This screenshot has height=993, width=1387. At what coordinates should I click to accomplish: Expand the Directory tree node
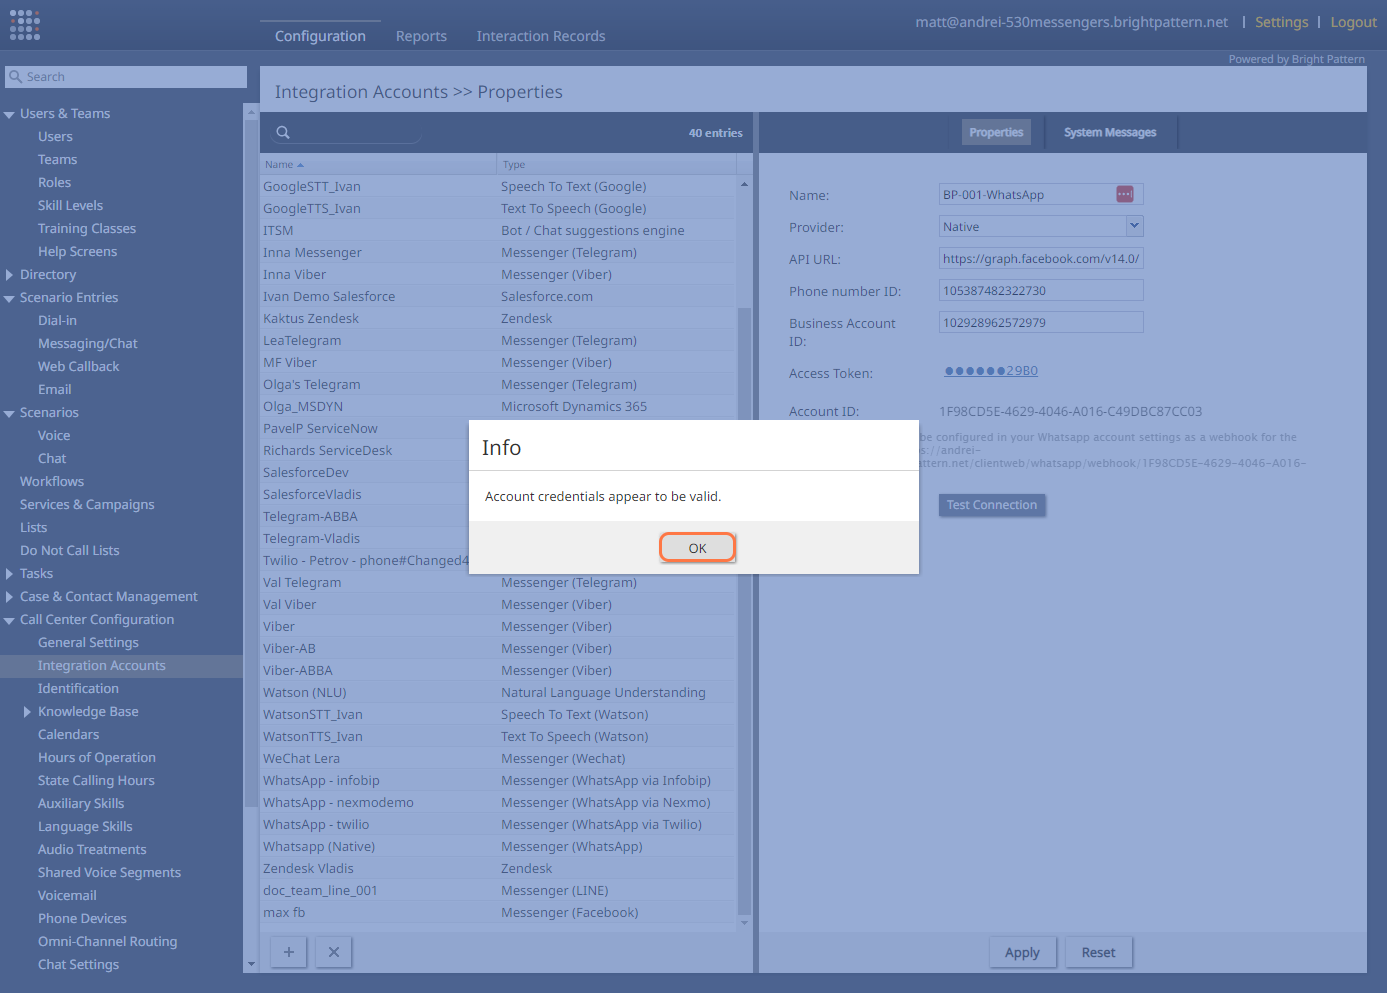[9, 275]
